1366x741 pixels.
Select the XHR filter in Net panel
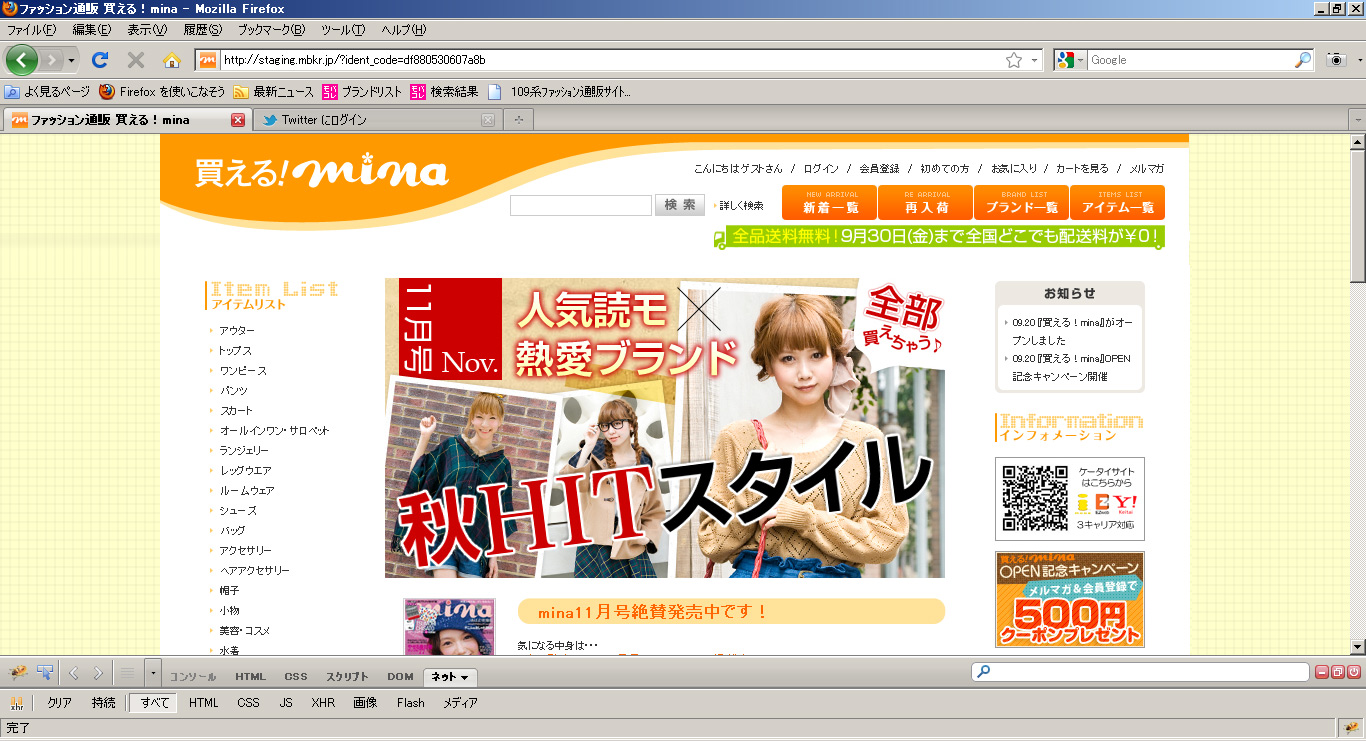tap(323, 703)
